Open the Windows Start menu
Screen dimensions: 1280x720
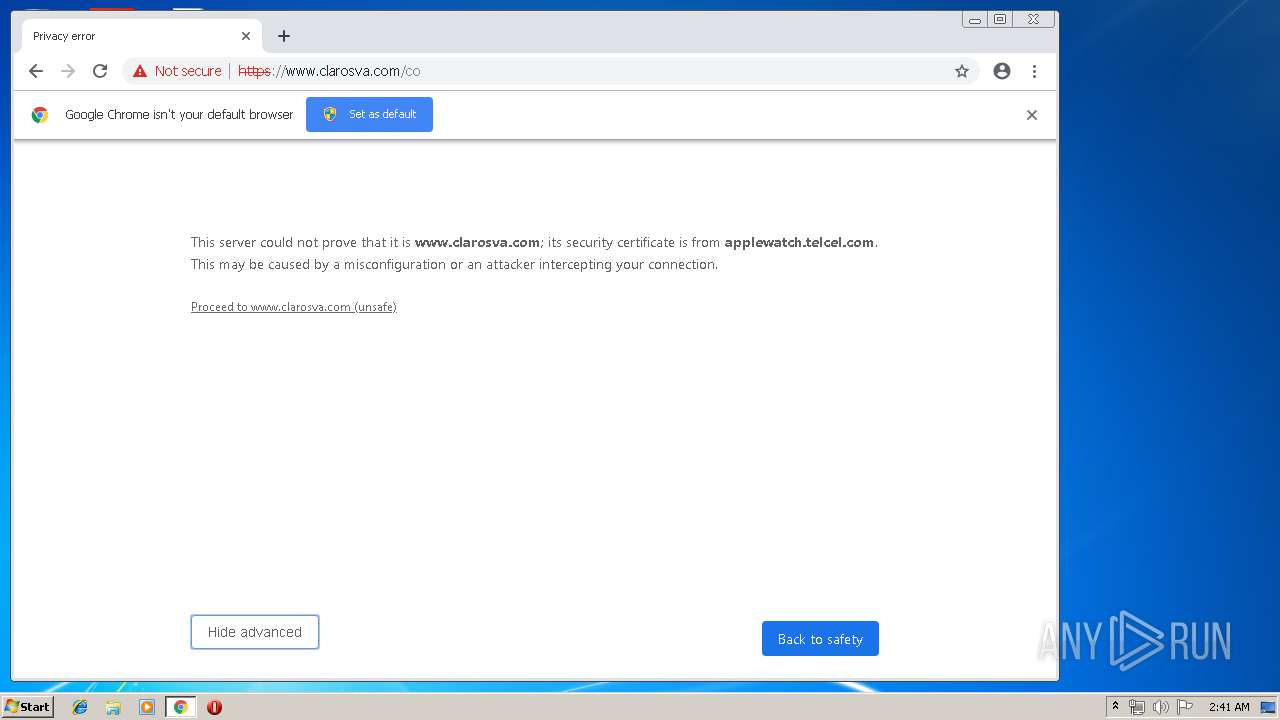[x=27, y=707]
